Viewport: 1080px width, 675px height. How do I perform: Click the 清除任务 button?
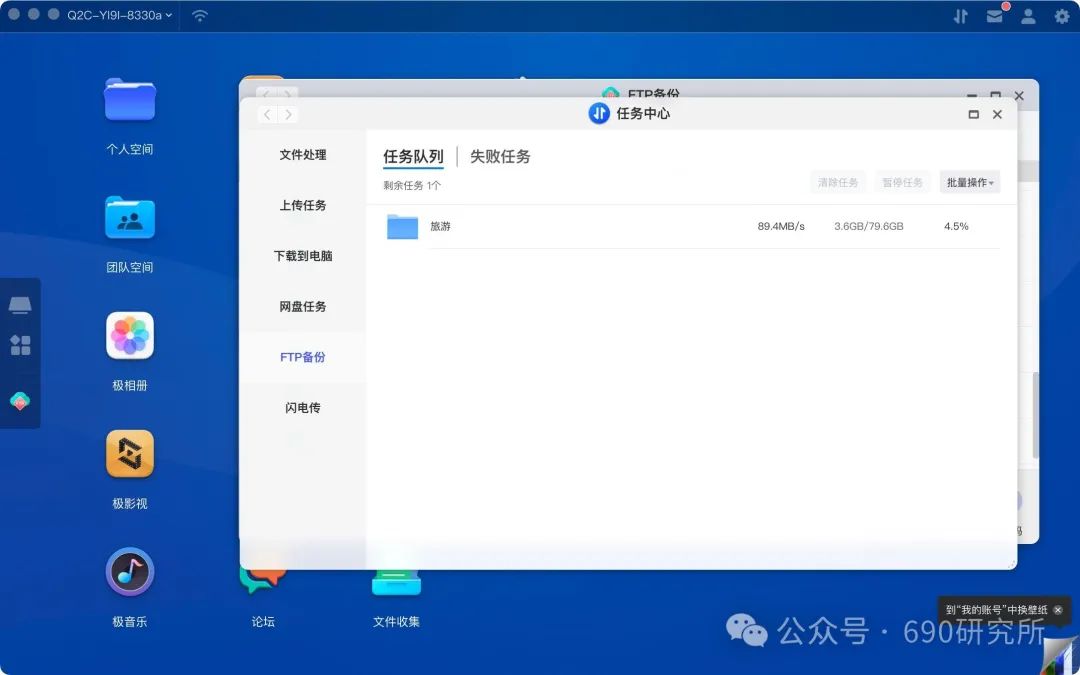(x=838, y=183)
